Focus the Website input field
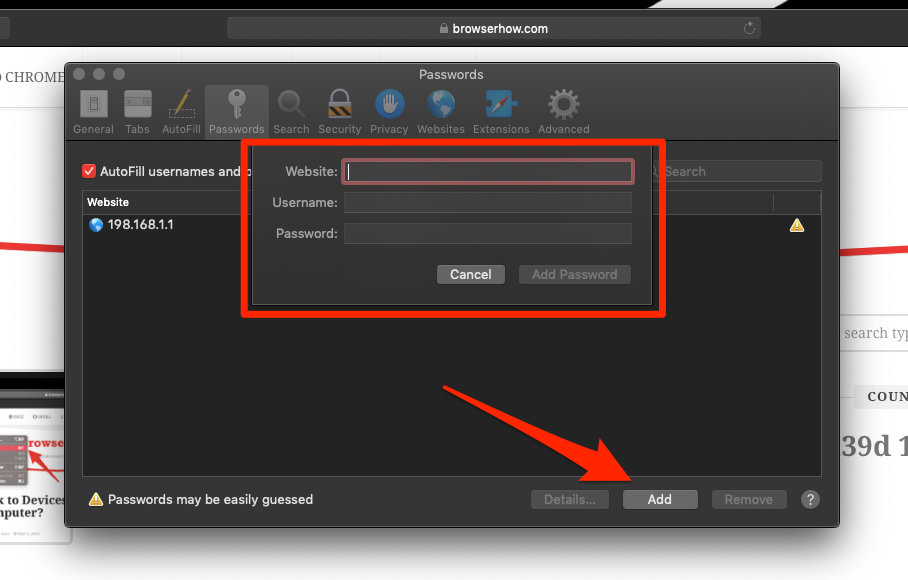Image resolution: width=908 pixels, height=580 pixels. coord(488,172)
